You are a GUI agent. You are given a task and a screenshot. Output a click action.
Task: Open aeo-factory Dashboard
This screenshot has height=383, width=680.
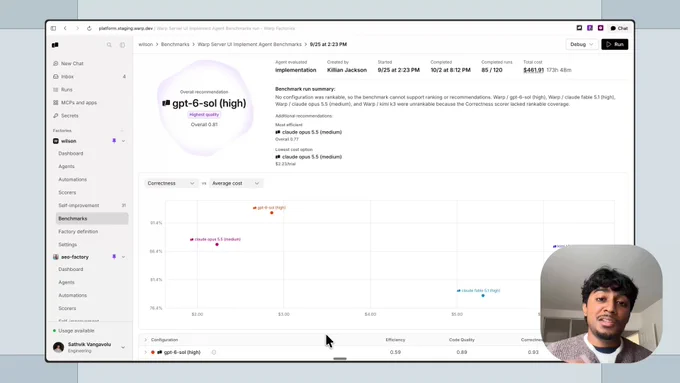click(x=71, y=269)
